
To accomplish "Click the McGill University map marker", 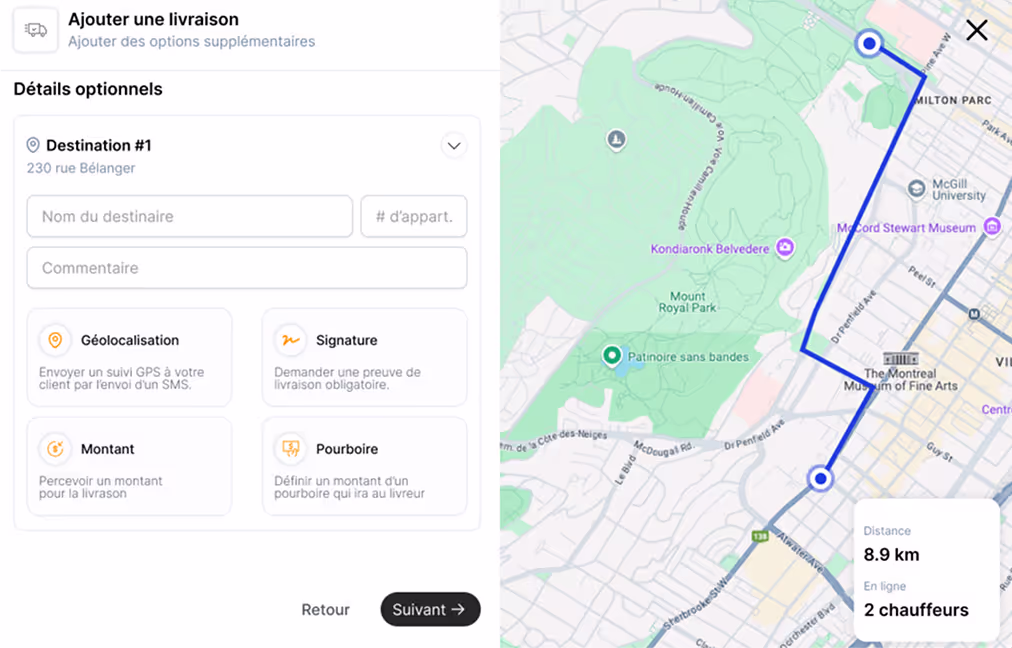I will coord(916,189).
